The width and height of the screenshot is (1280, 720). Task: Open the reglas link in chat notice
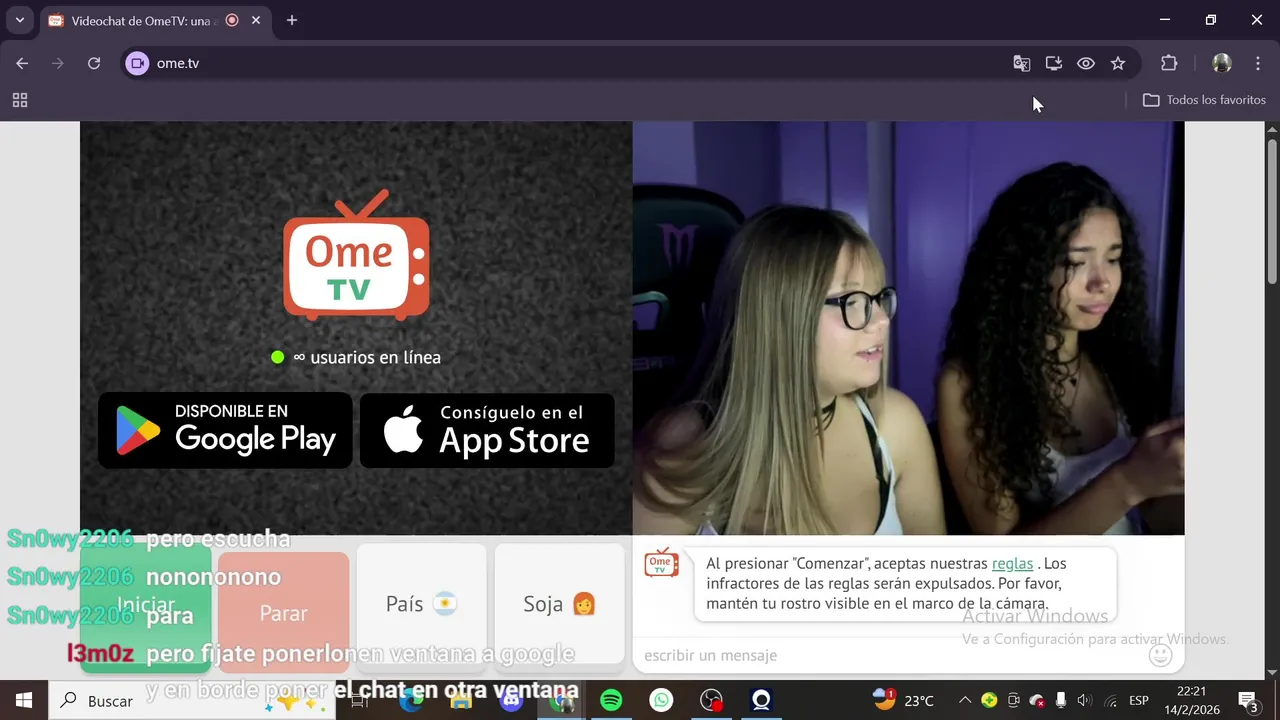(1012, 564)
